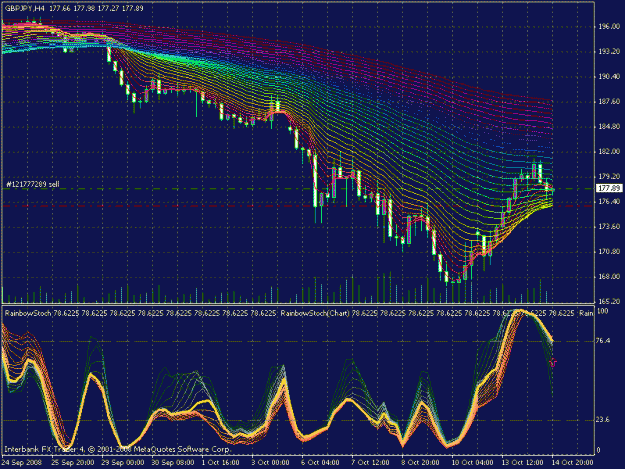625x469 pixels.
Task: Click the GBPJPY,H4 chart title text
Action: pyautogui.click(x=25, y=8)
